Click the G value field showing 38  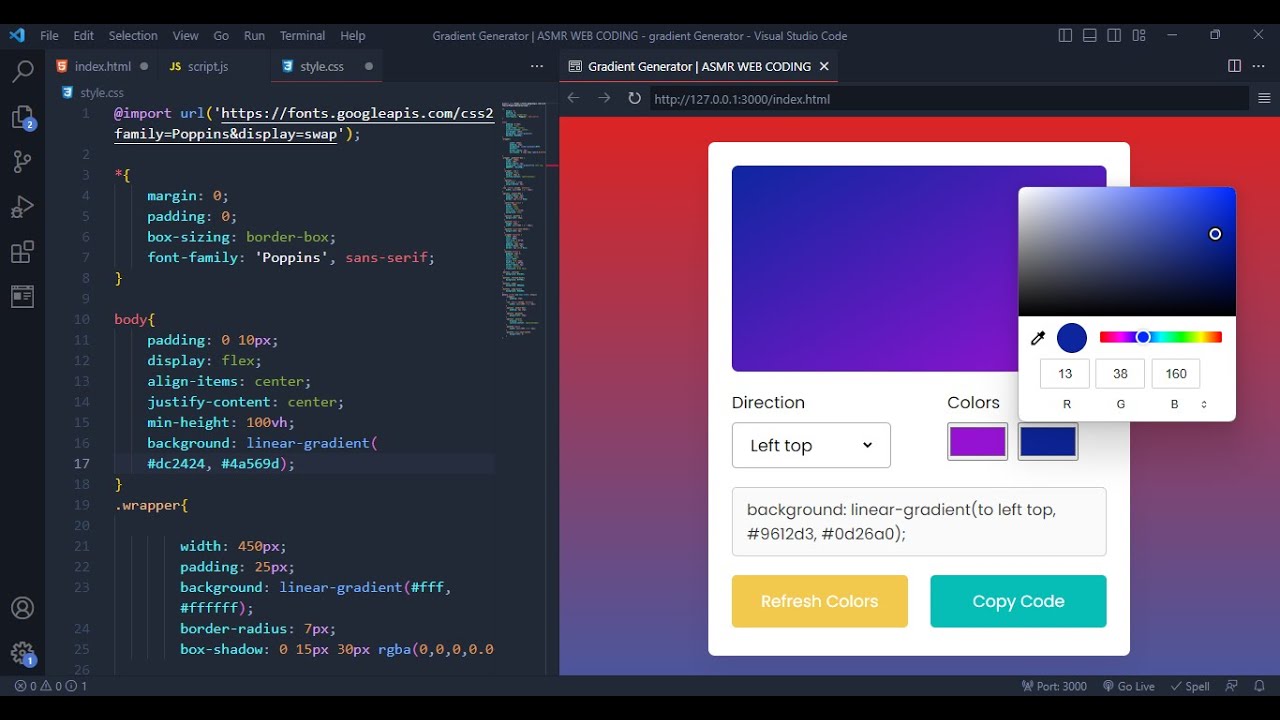(1120, 374)
